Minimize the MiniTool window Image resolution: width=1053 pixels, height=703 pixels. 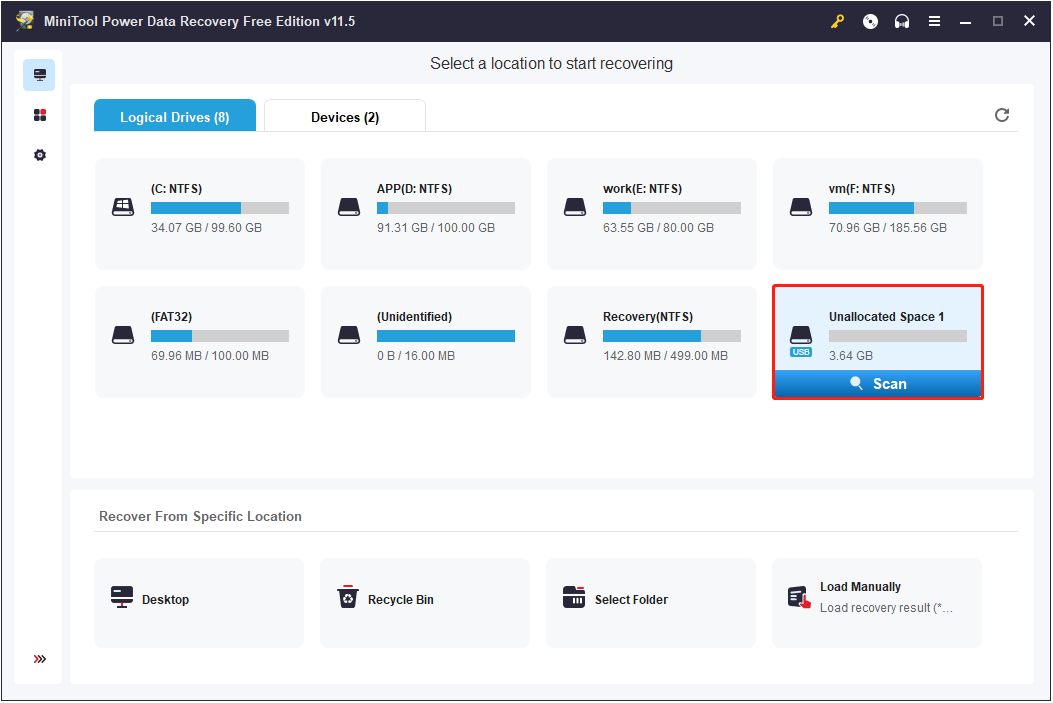tap(966, 21)
